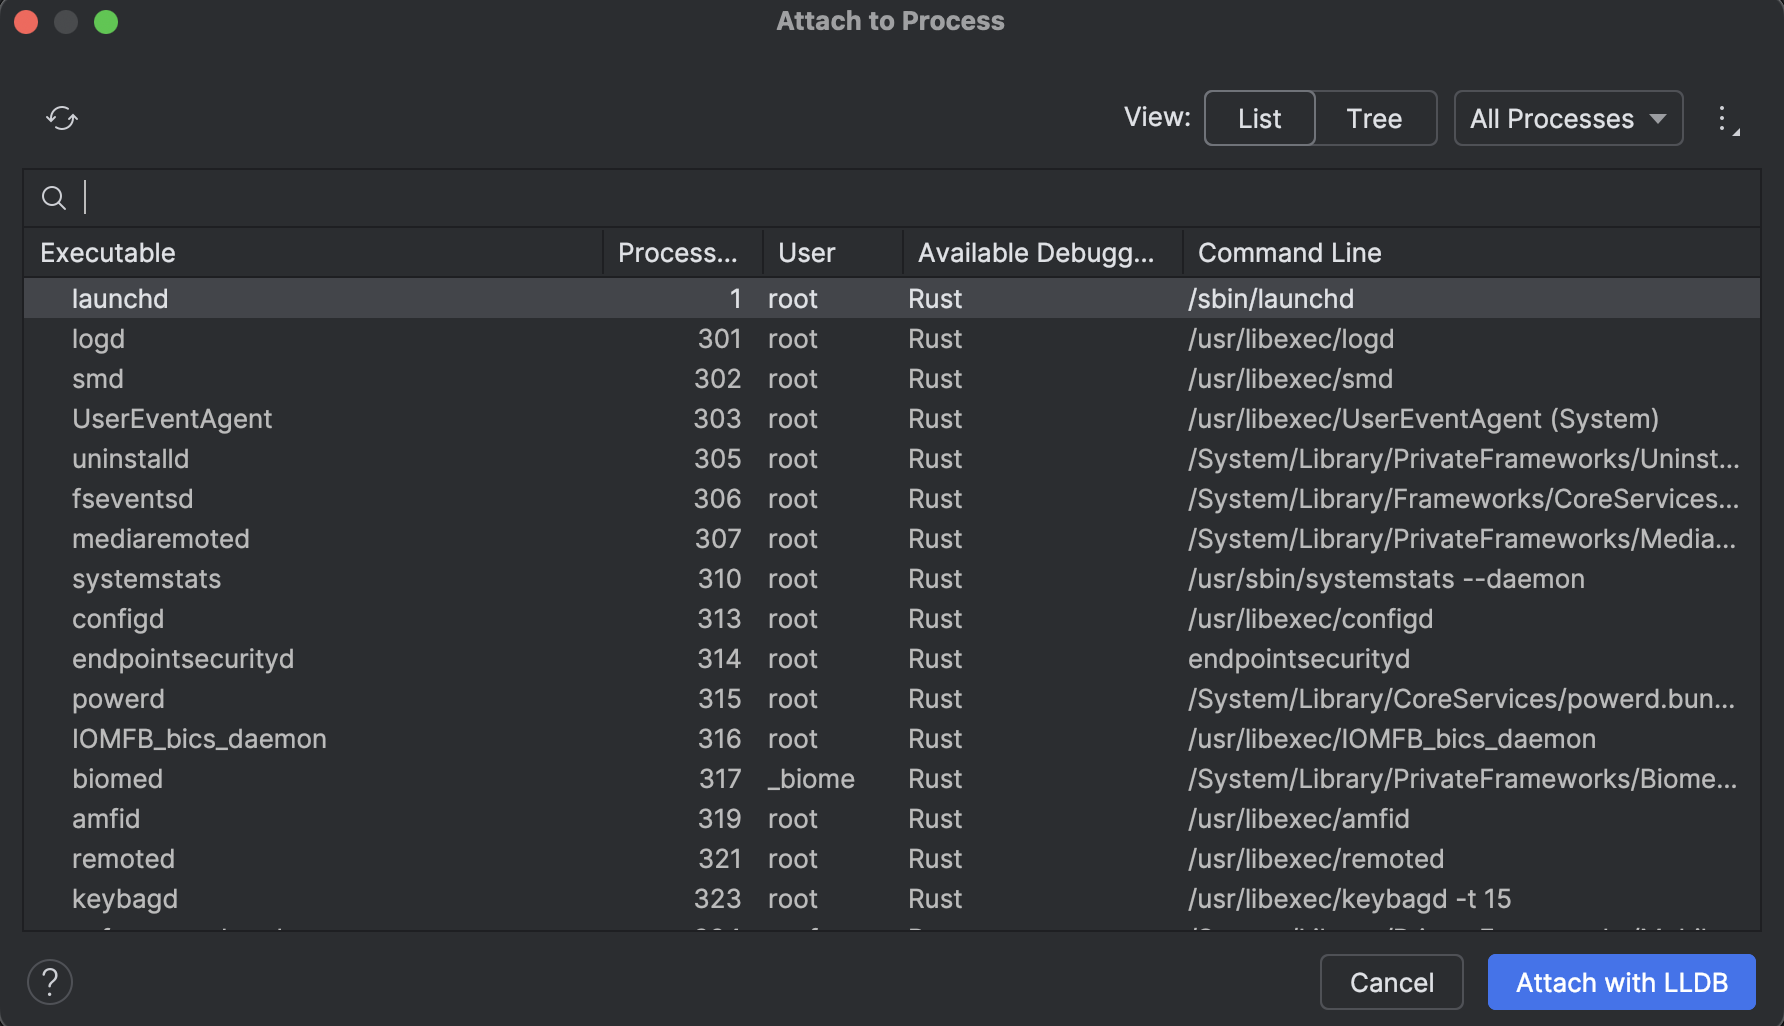Sort by the Process ID column
Screen dimensions: 1784x1026
678,252
